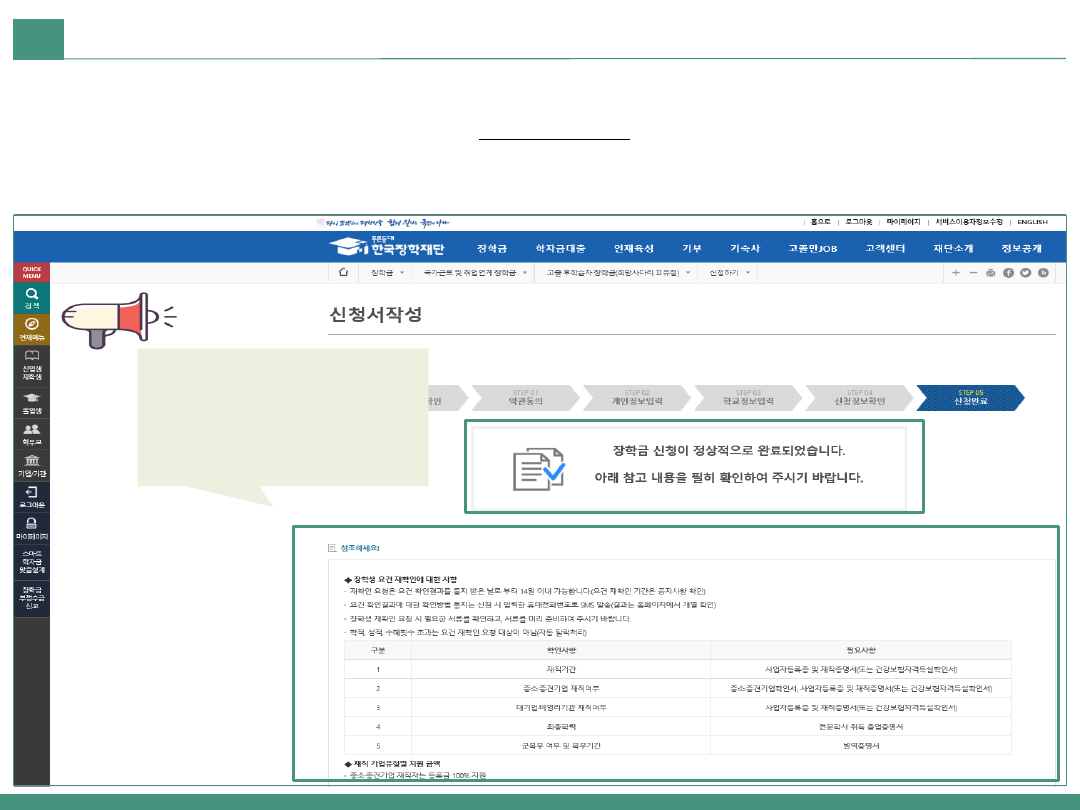Image resolution: width=1080 pixels, height=810 pixels.
Task: Open the 기숙사 menu in navigation bar
Action: point(745,249)
